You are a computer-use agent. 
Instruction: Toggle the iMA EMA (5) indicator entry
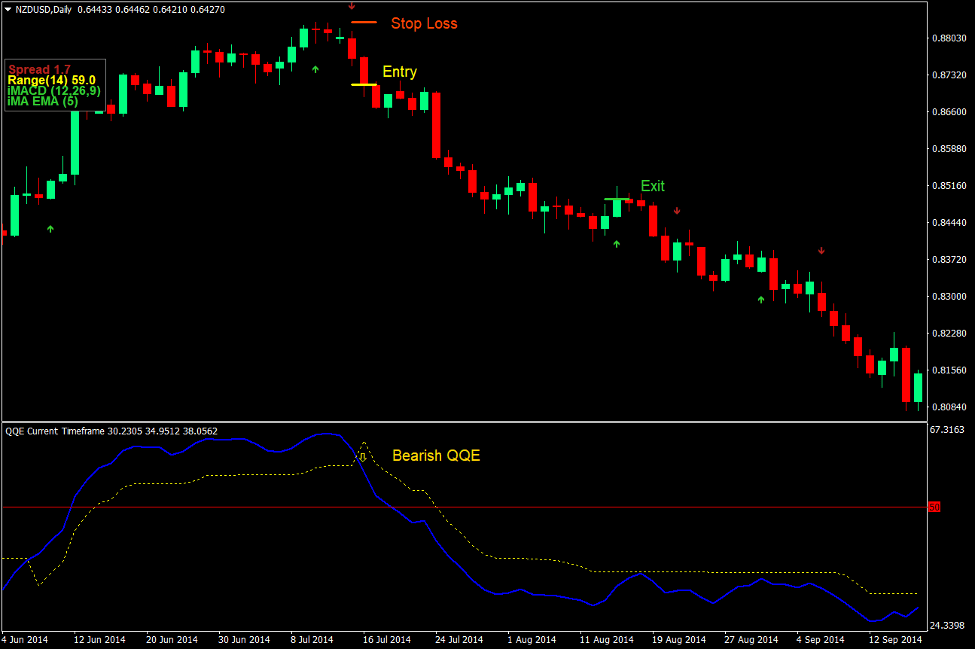[42, 100]
